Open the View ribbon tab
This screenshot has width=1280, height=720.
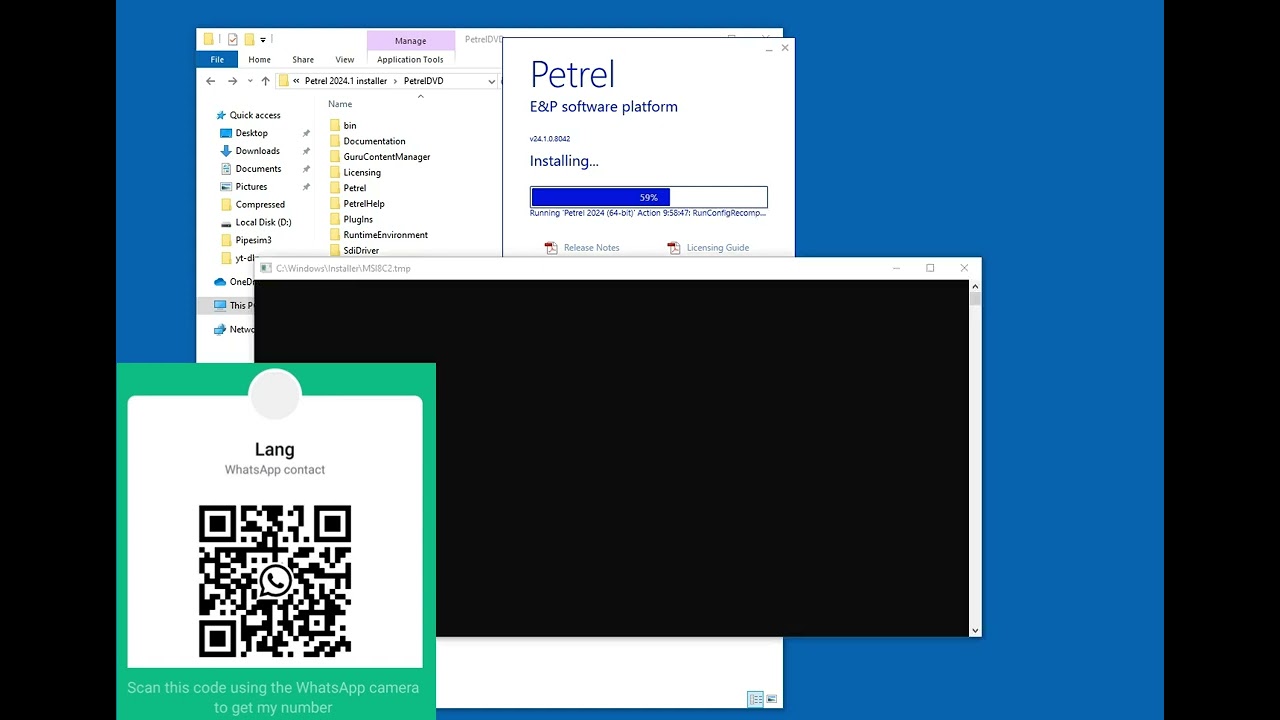point(344,59)
